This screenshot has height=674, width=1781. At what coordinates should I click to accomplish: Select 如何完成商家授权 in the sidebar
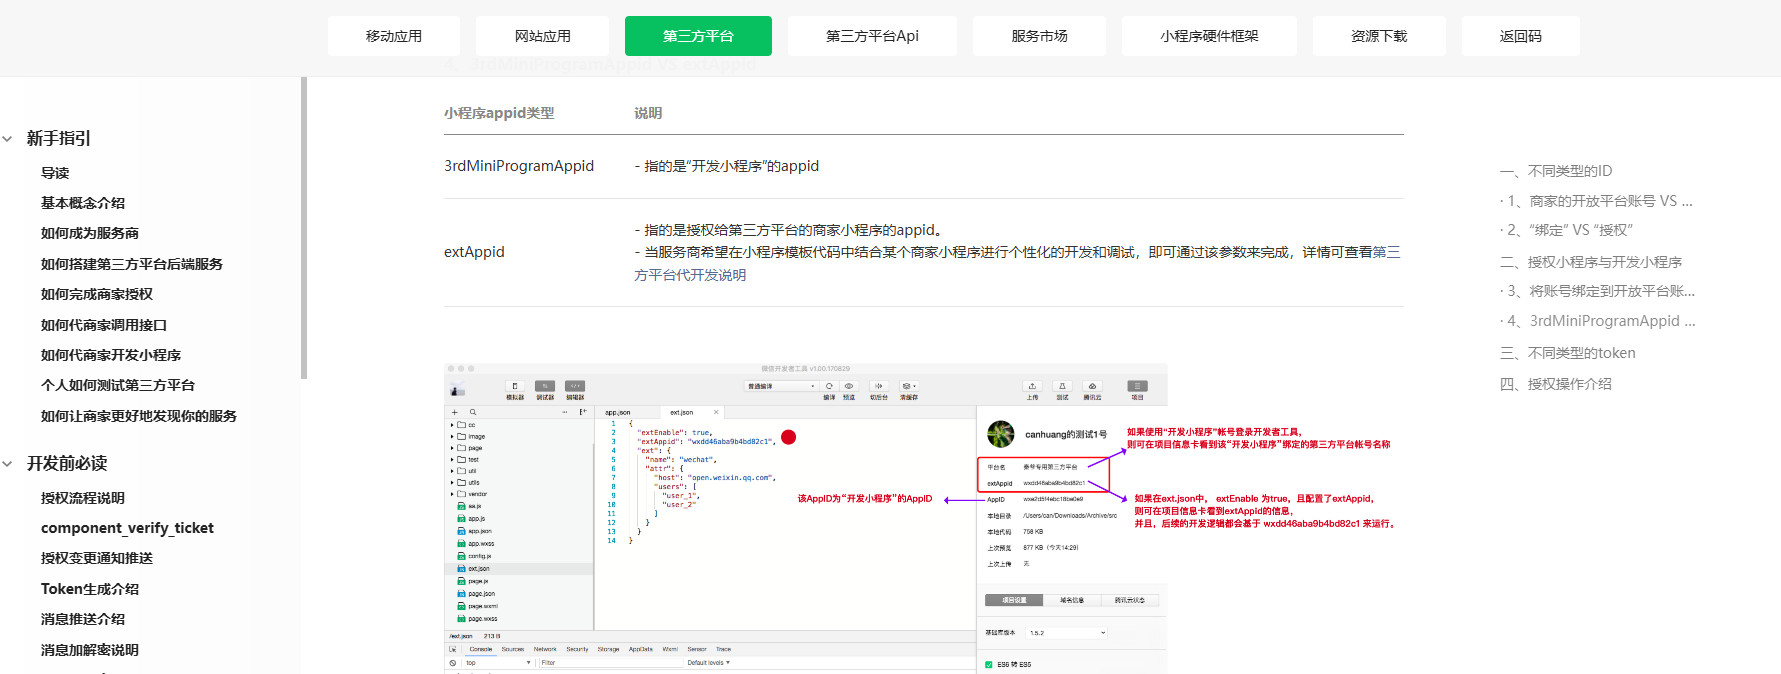[x=97, y=294]
